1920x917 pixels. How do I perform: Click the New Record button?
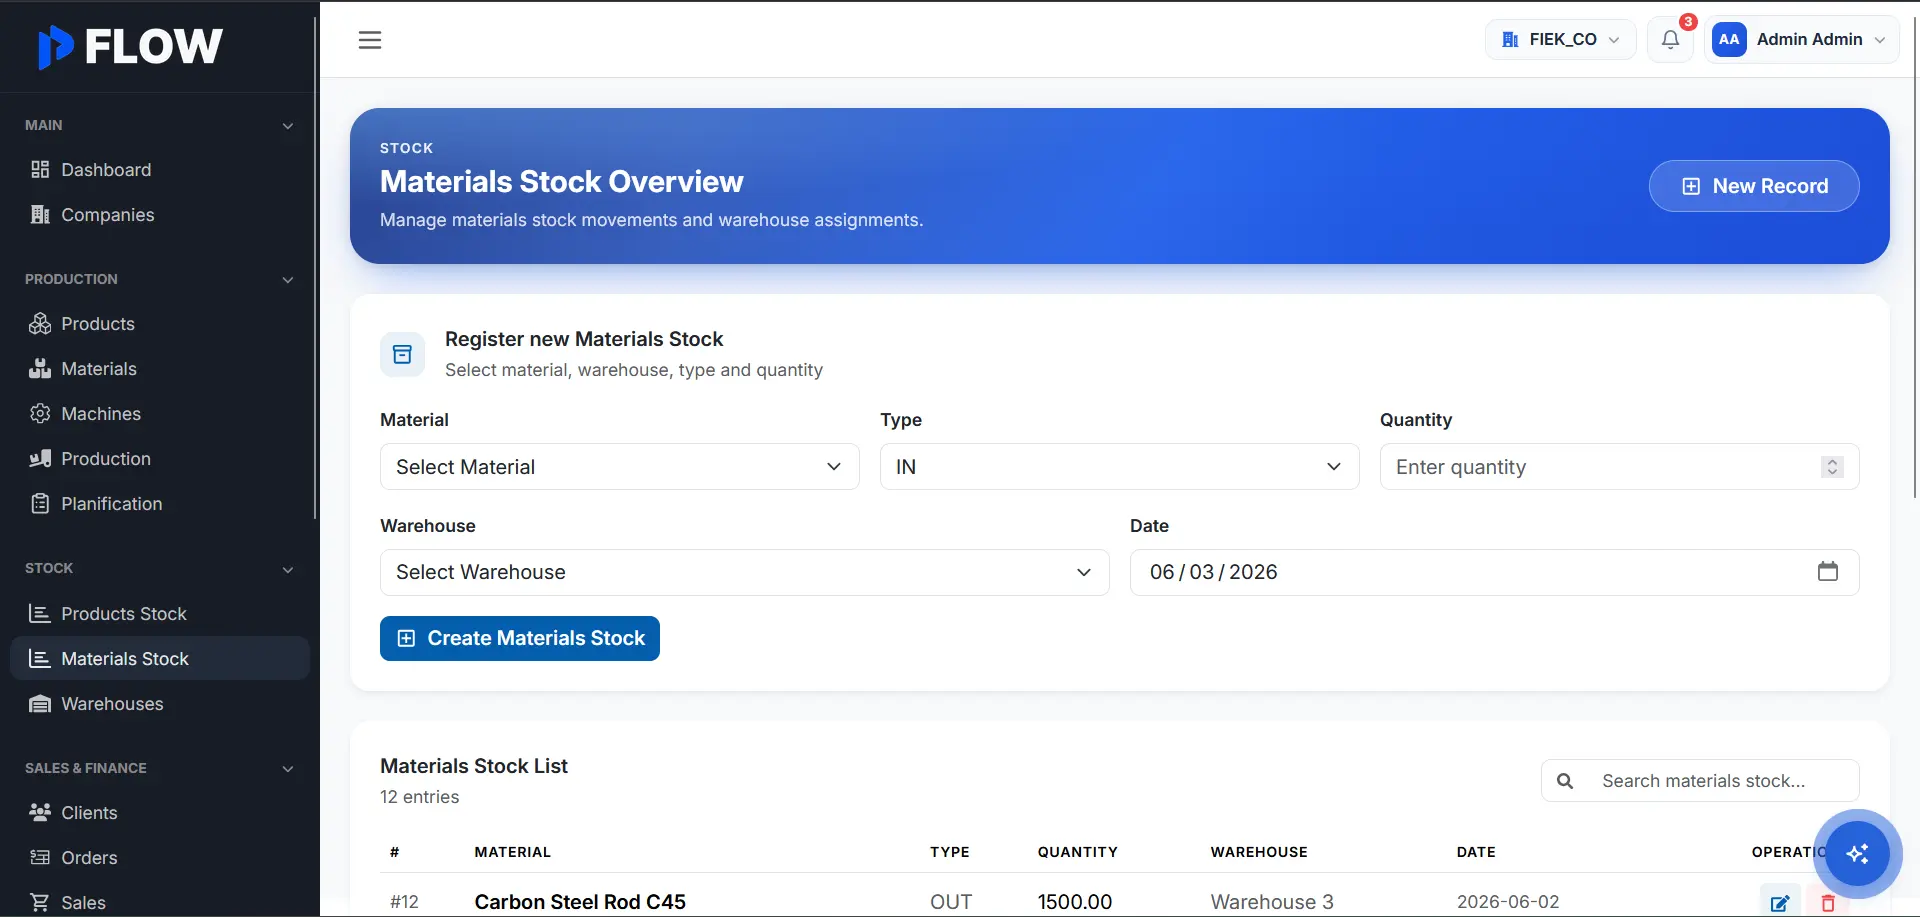click(1754, 186)
